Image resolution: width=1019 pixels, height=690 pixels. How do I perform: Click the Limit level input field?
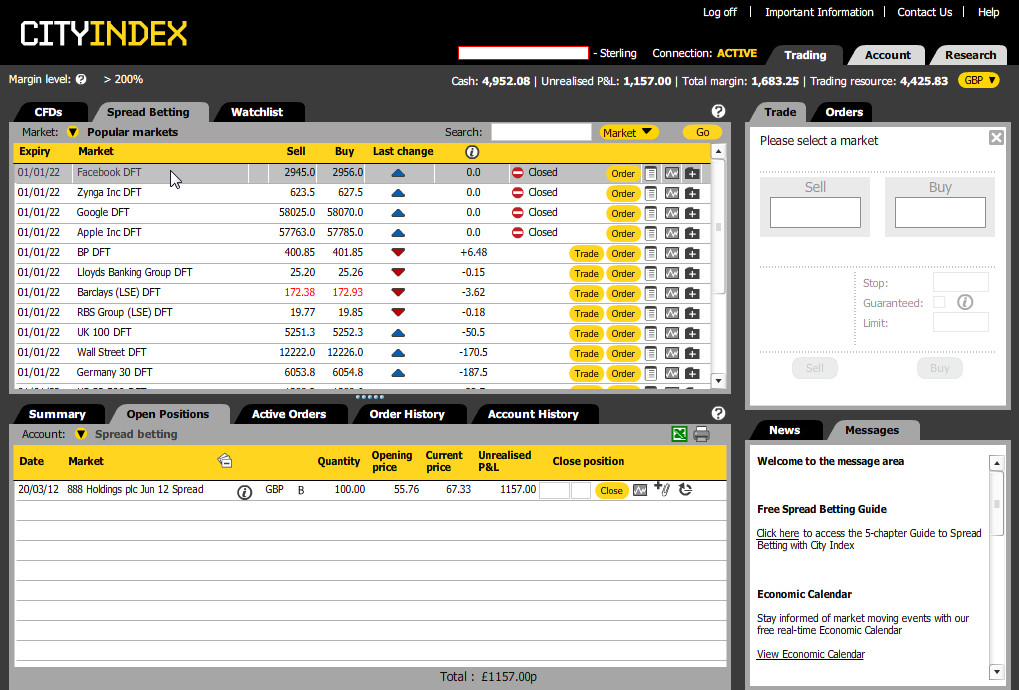click(x=961, y=322)
